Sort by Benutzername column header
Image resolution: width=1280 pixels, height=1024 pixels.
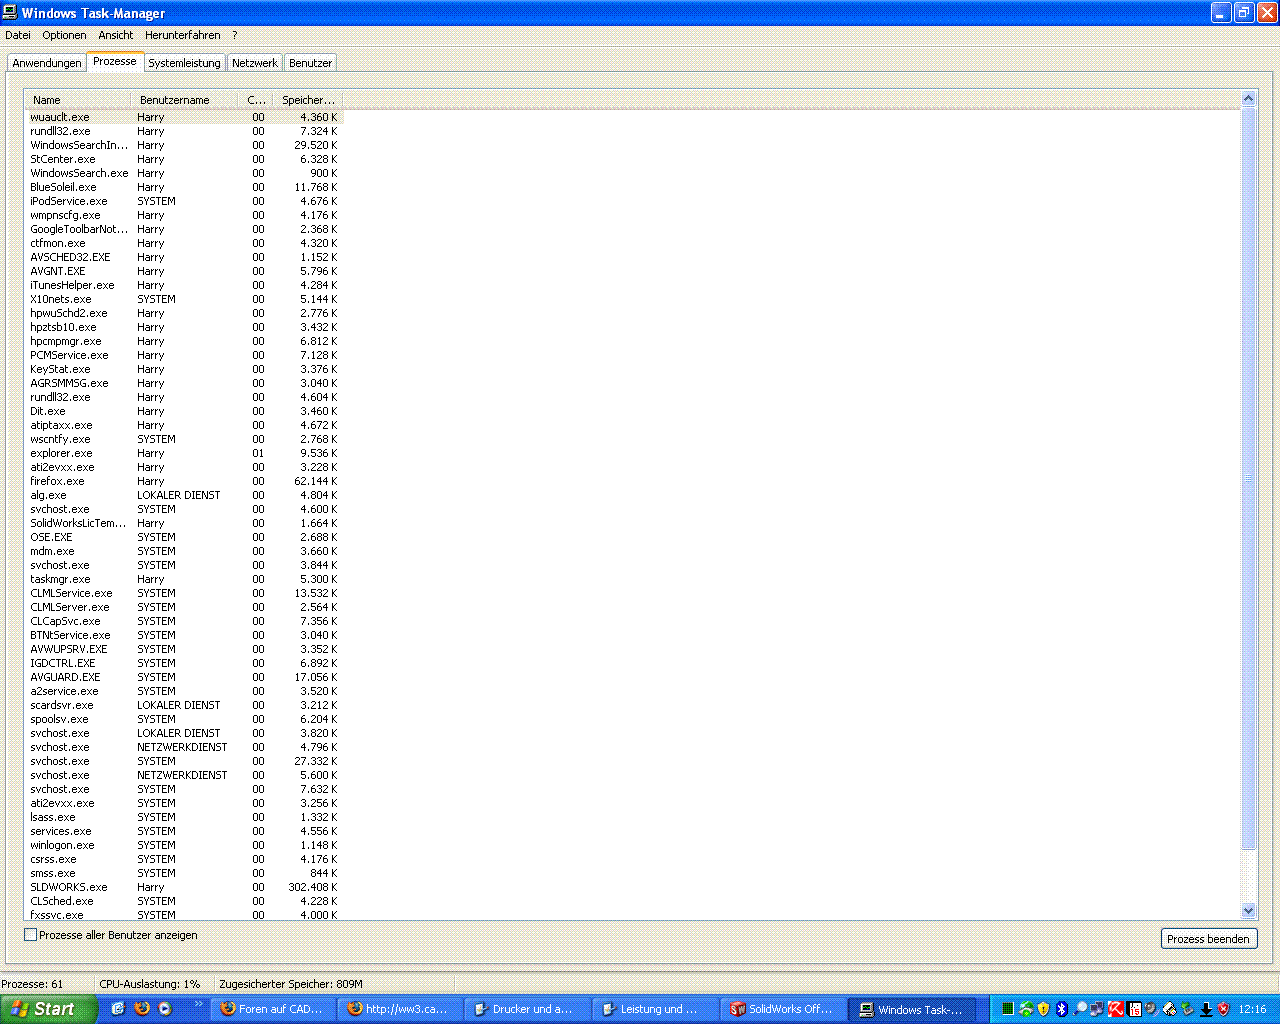click(x=184, y=100)
